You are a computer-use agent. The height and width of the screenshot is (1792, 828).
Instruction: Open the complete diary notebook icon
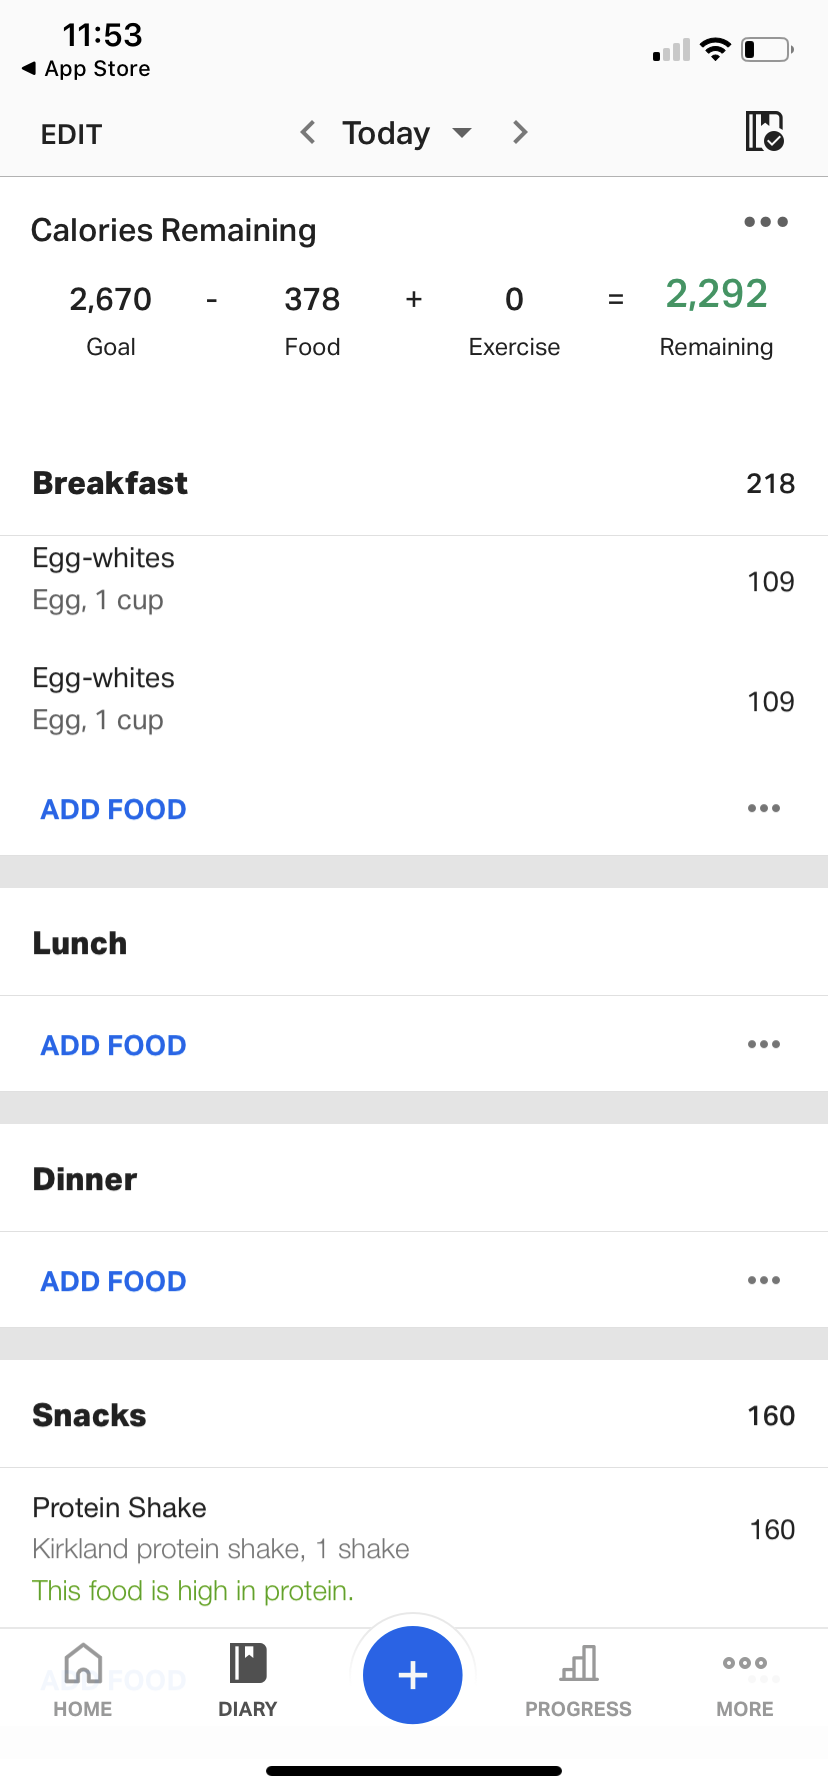[x=764, y=132]
